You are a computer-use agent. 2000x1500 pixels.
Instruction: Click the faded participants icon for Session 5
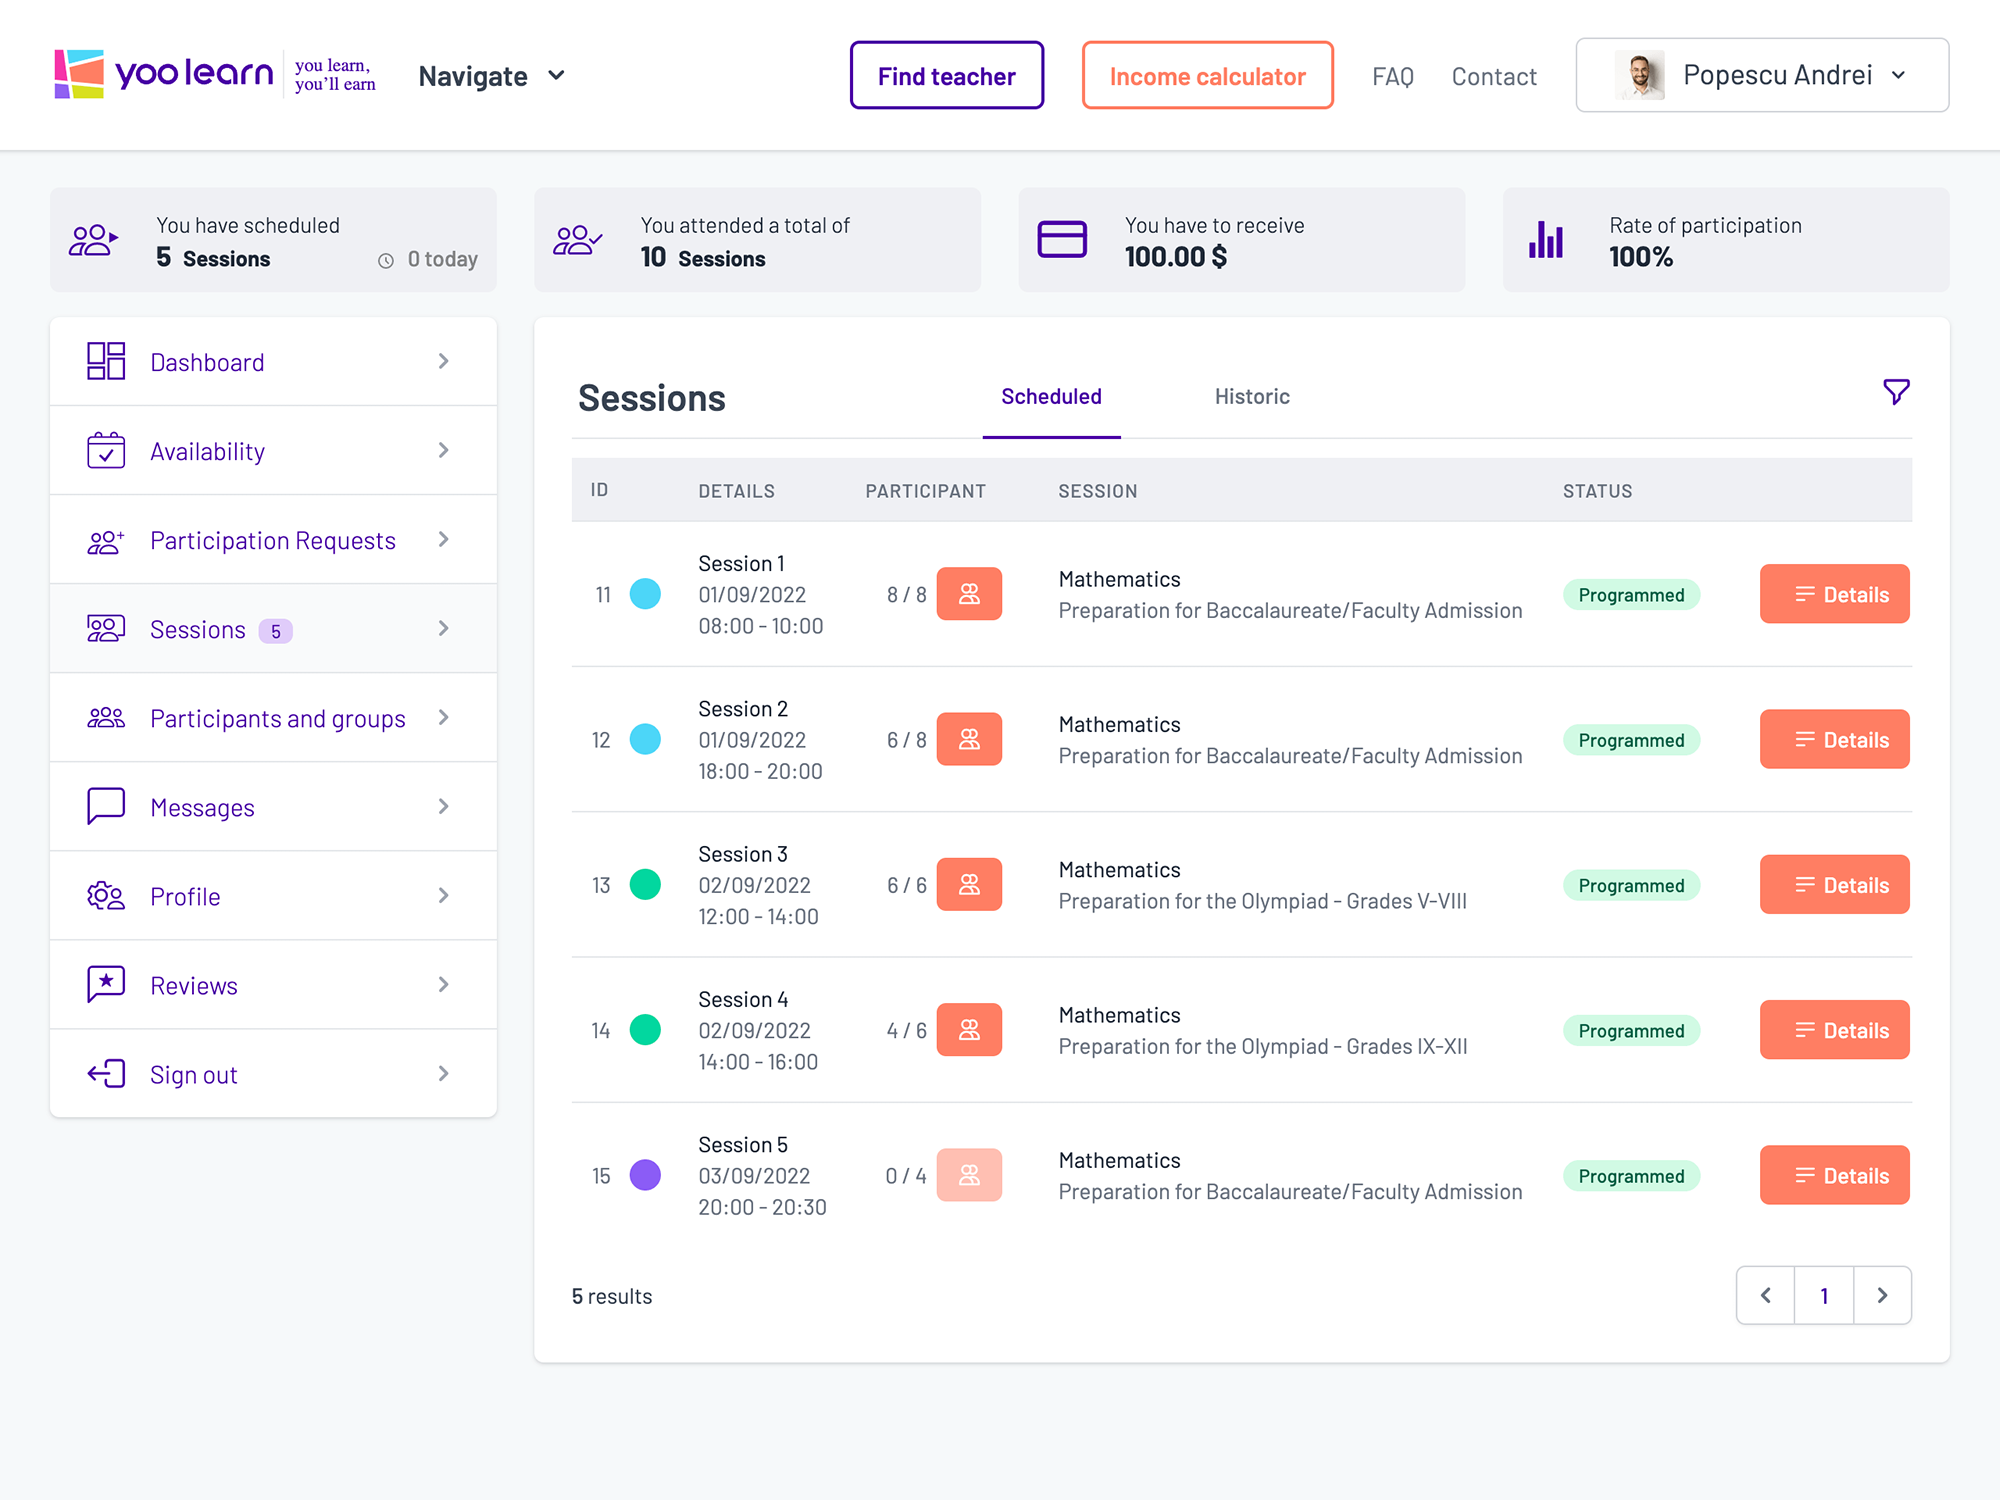click(x=968, y=1176)
